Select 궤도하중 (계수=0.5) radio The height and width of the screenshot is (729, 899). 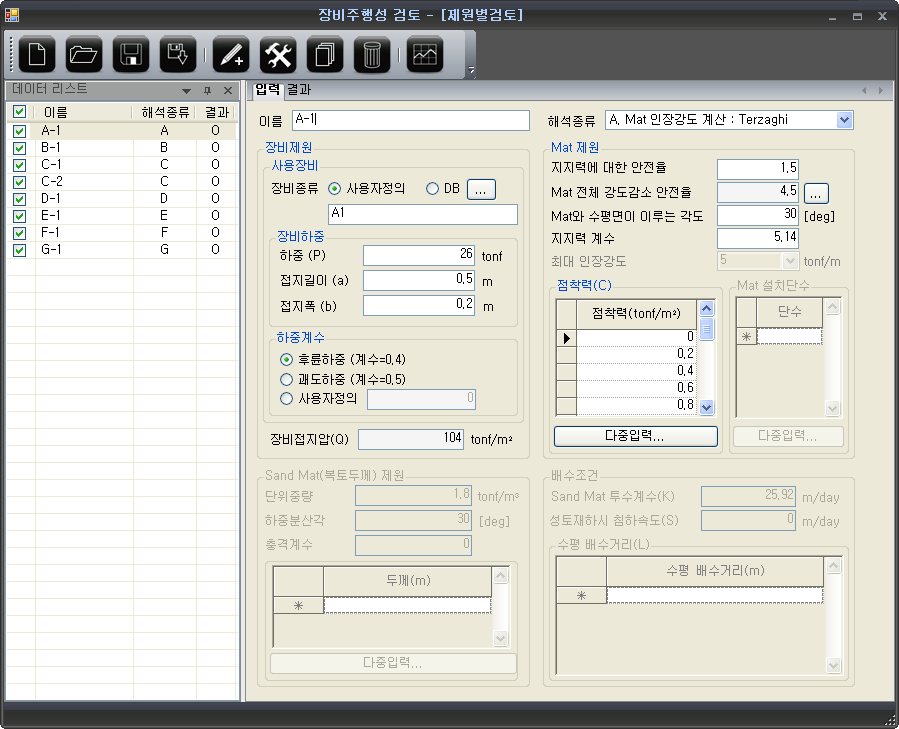tap(286, 379)
